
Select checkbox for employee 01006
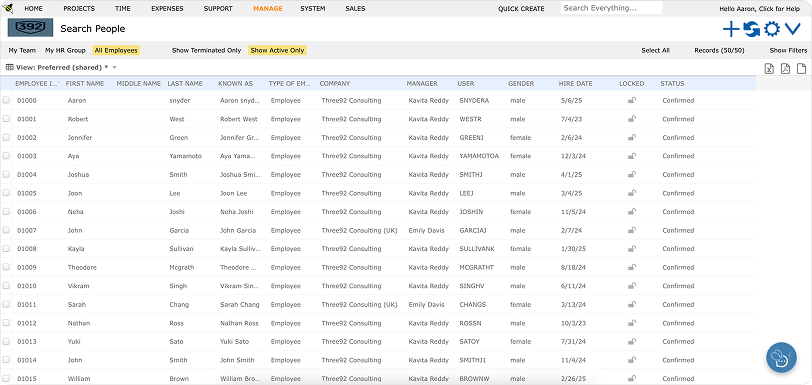coord(6,212)
